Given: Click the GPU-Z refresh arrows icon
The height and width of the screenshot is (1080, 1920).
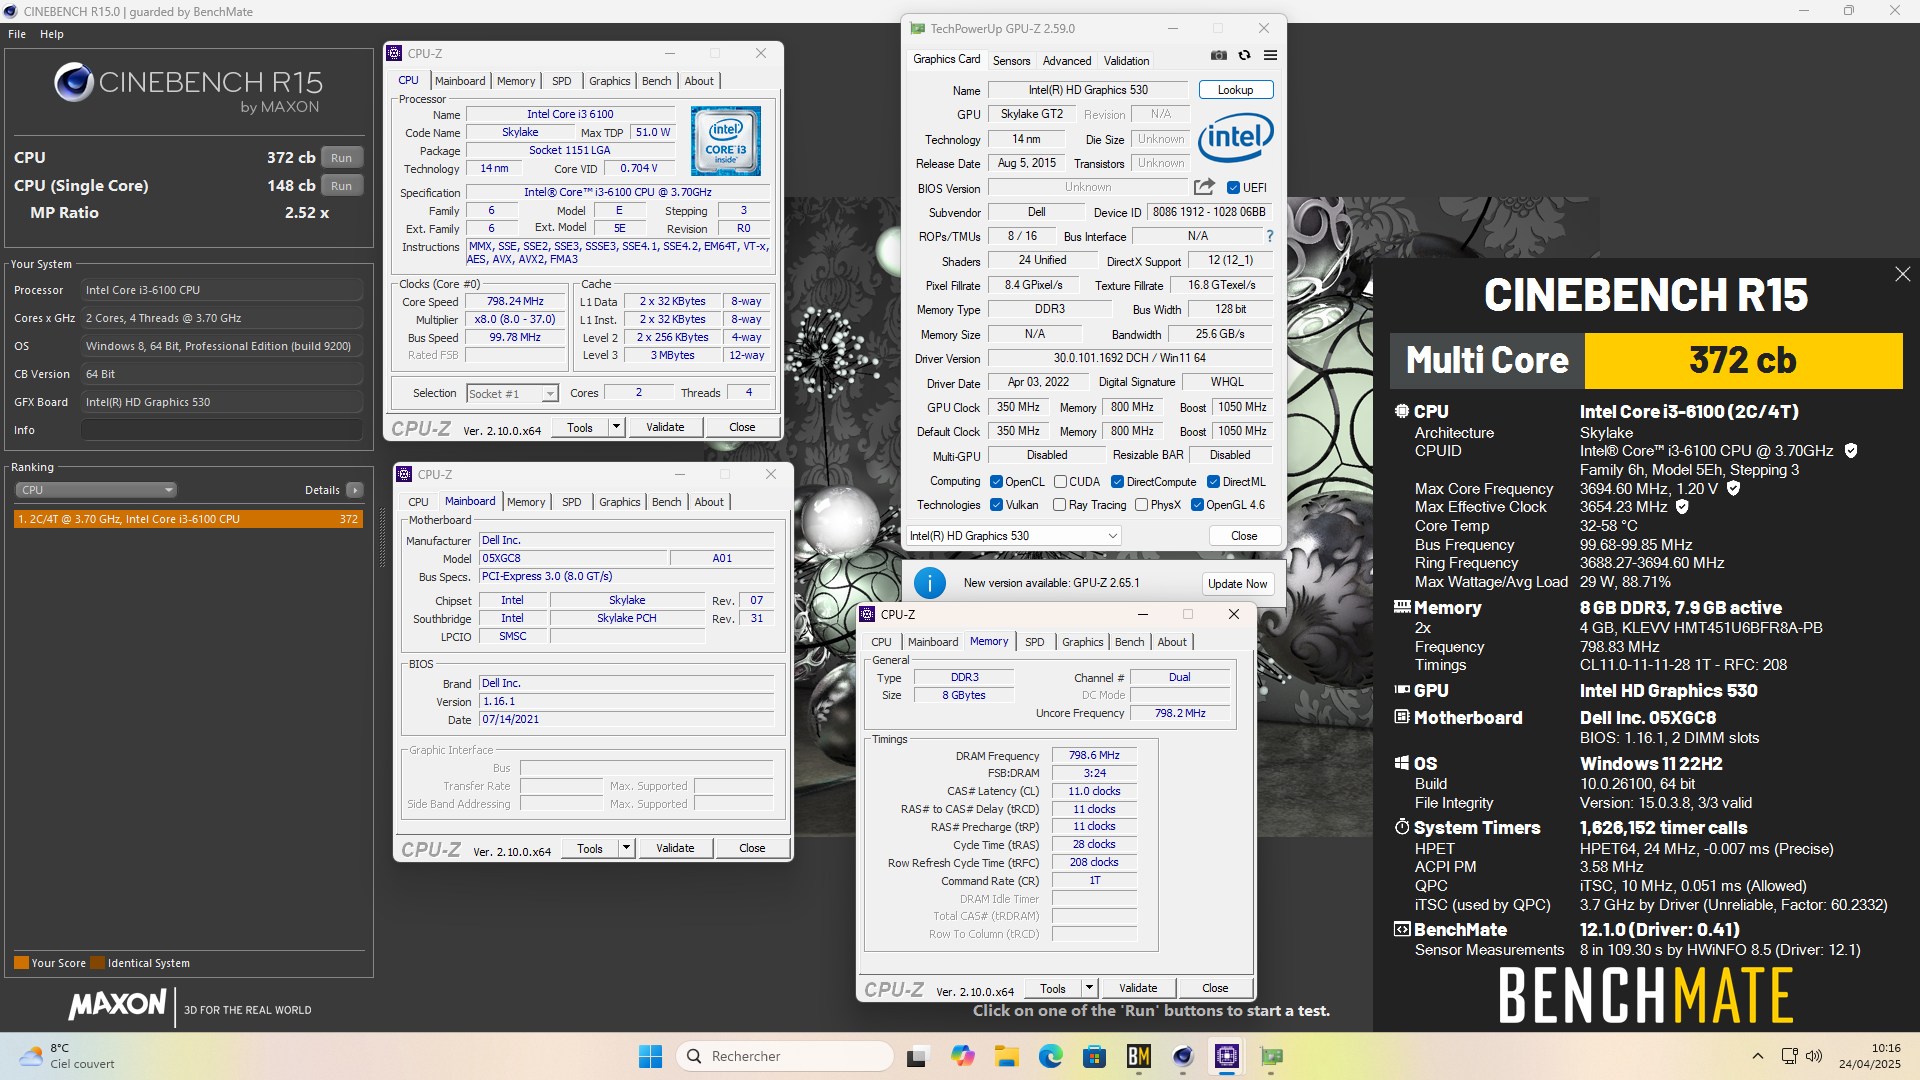Looking at the screenshot, I should pos(1244,56).
